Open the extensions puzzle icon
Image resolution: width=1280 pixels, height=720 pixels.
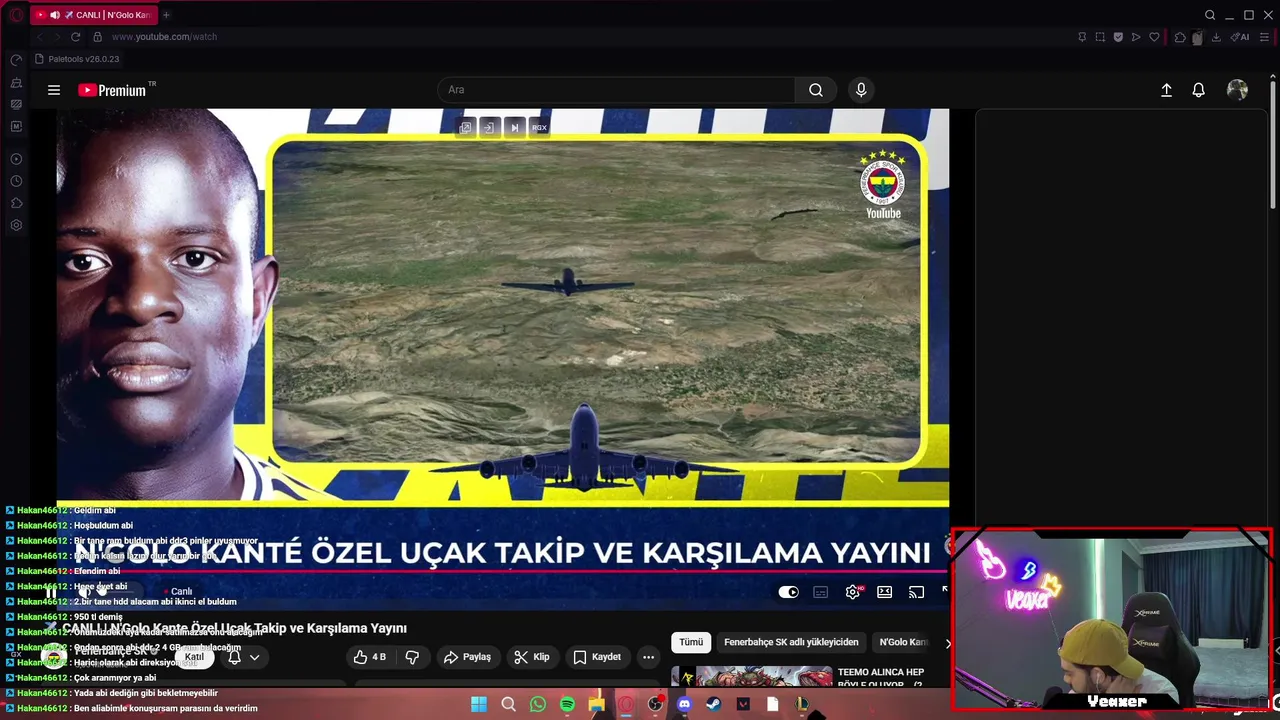[1180, 37]
